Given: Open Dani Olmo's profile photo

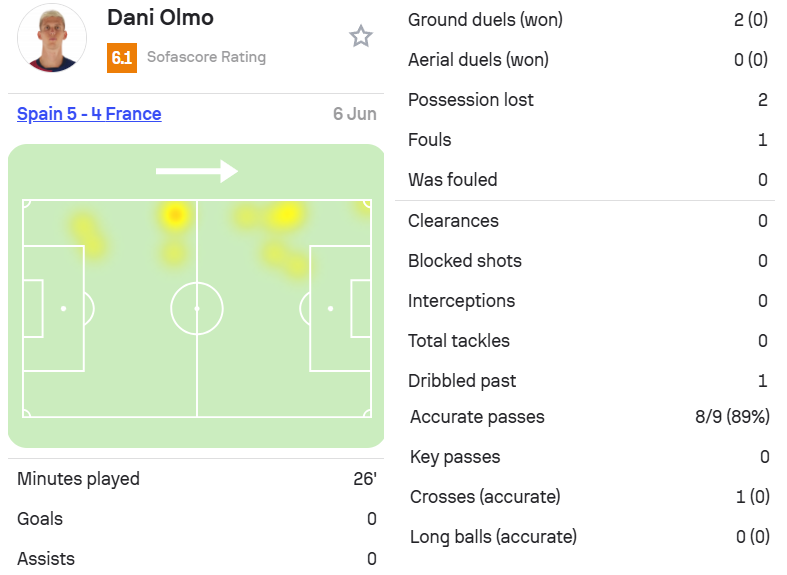Looking at the screenshot, I should coord(52,38).
